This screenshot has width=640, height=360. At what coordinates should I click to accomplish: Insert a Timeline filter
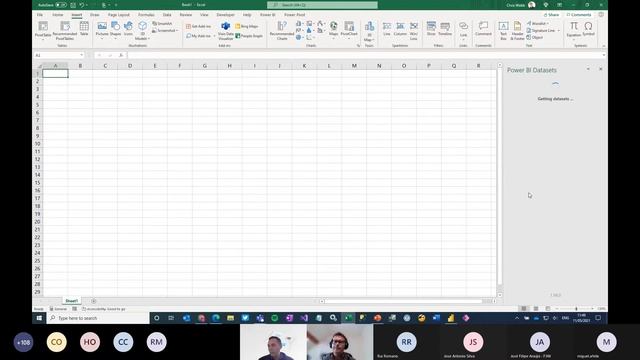click(x=445, y=29)
